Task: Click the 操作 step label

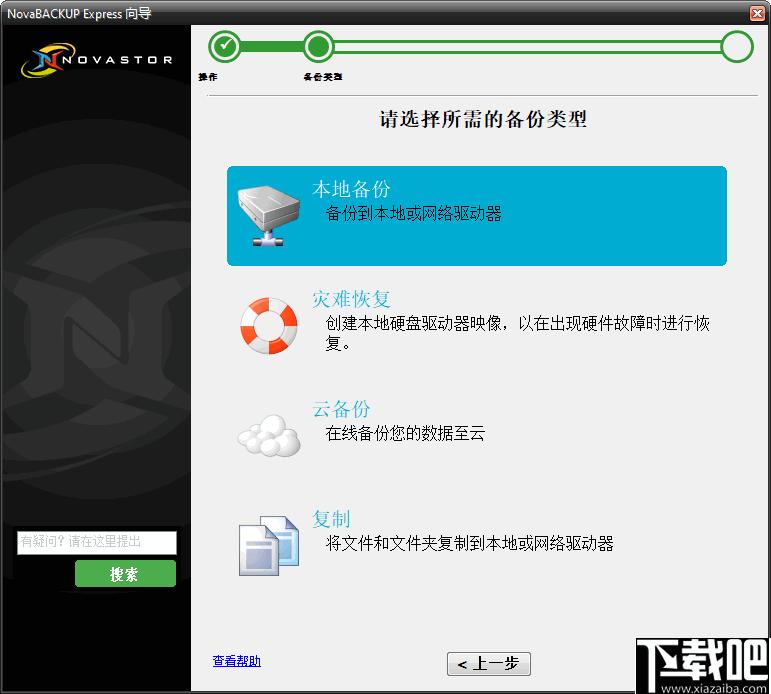Action: [208, 77]
